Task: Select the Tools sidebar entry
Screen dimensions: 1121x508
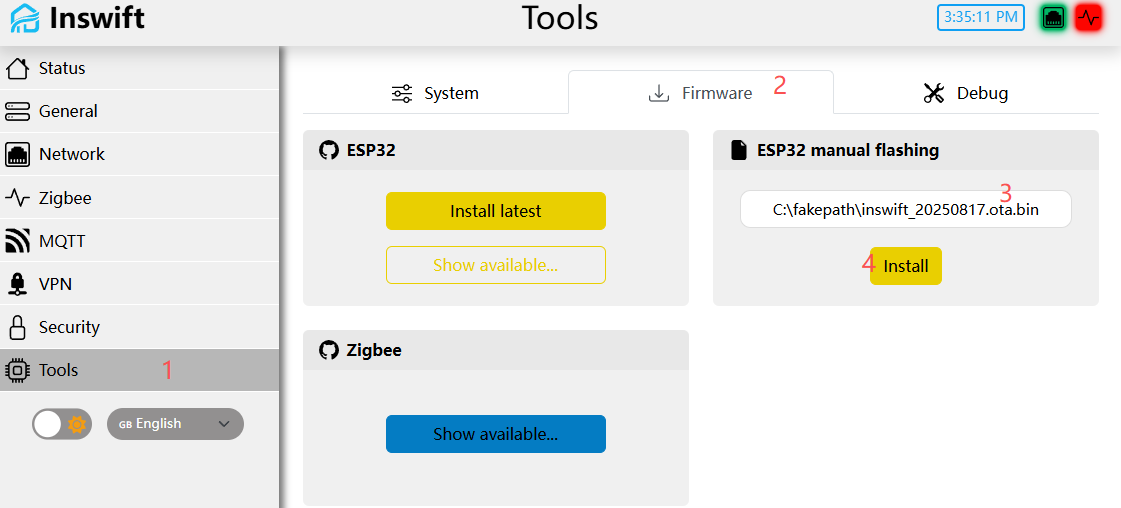Action: tap(139, 370)
